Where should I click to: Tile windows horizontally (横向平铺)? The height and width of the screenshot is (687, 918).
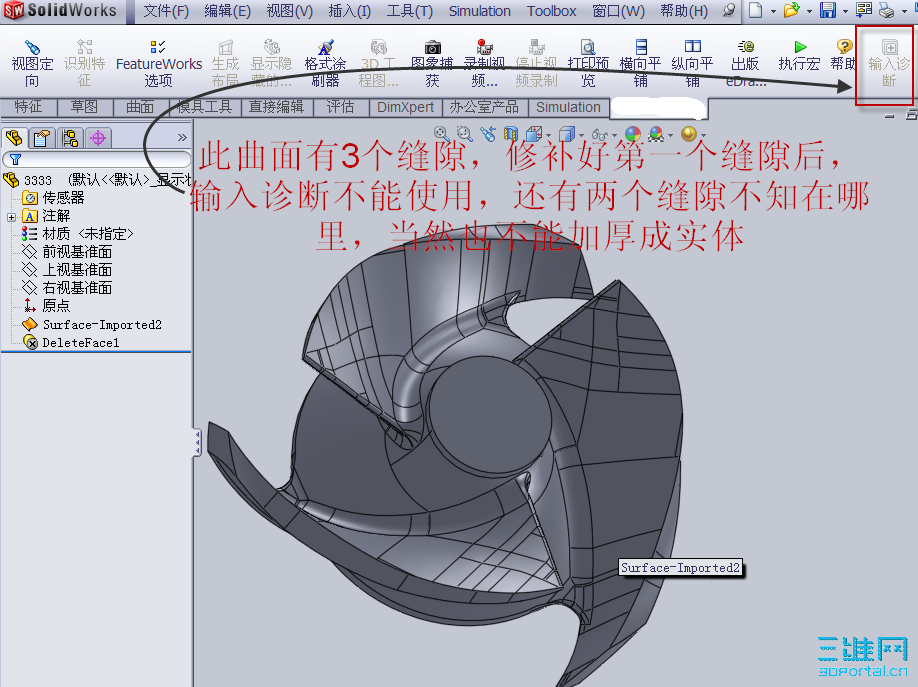[640, 63]
